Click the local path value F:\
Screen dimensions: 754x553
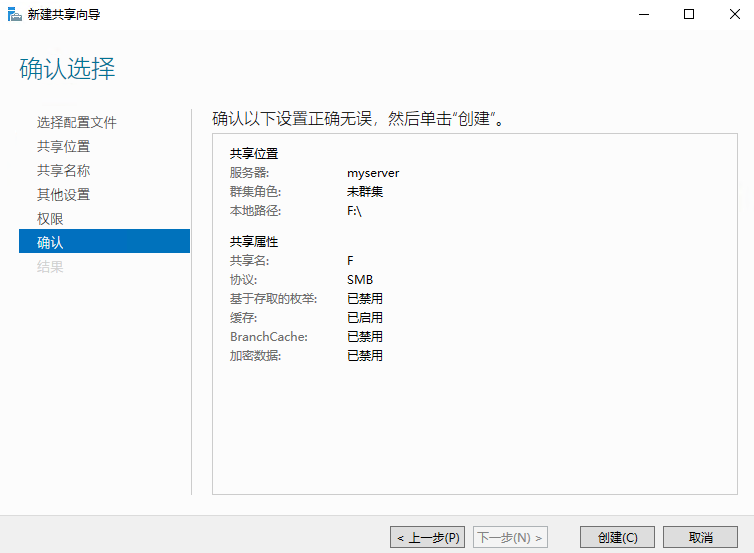pos(354,211)
